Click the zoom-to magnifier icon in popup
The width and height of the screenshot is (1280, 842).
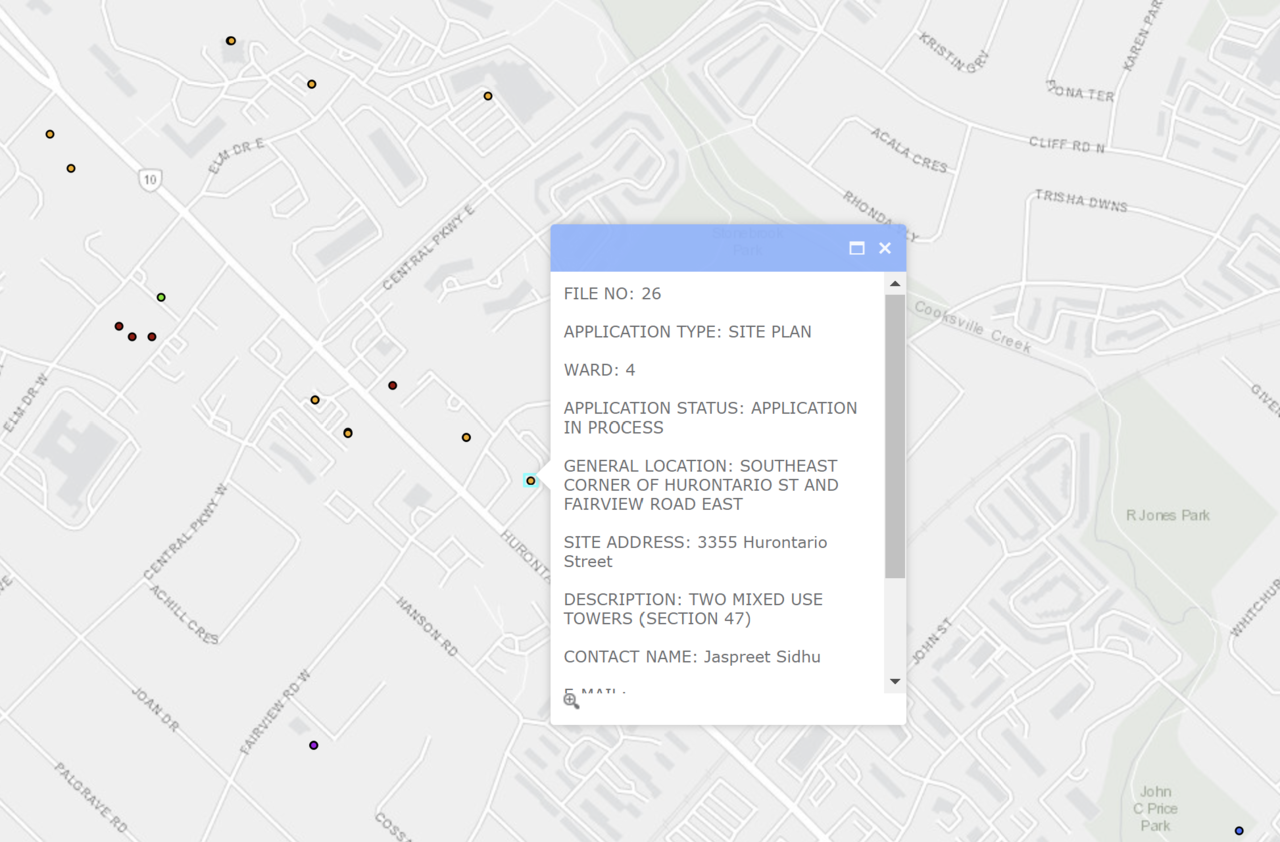click(x=571, y=701)
